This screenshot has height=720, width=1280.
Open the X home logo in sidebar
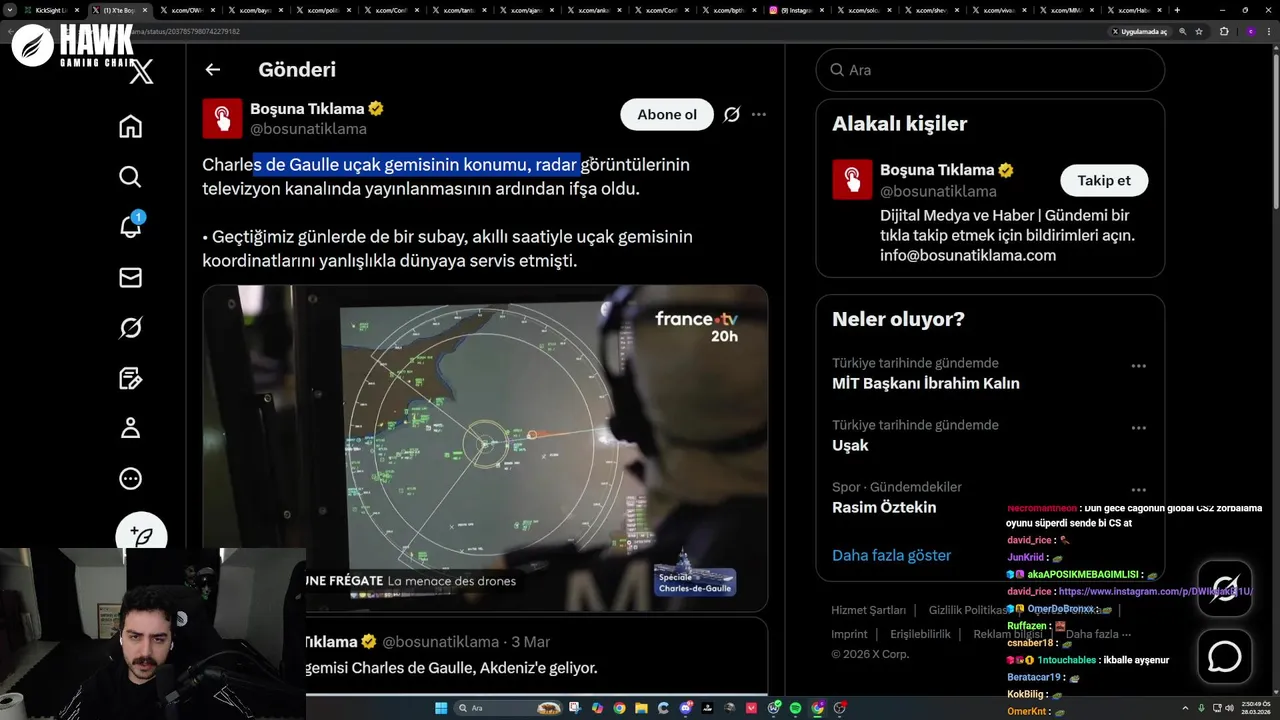pos(142,72)
